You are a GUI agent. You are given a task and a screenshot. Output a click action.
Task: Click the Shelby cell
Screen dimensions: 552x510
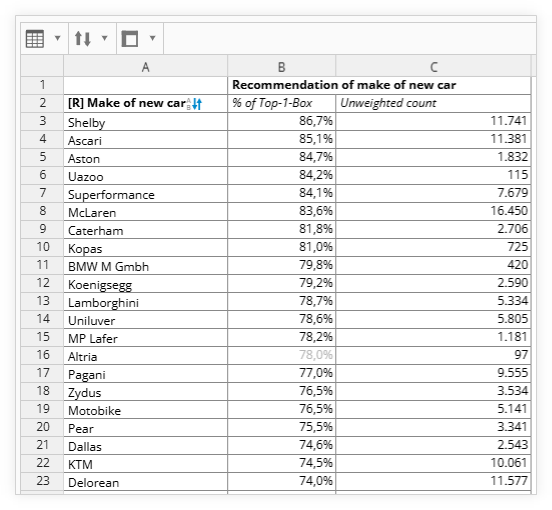(x=145, y=122)
